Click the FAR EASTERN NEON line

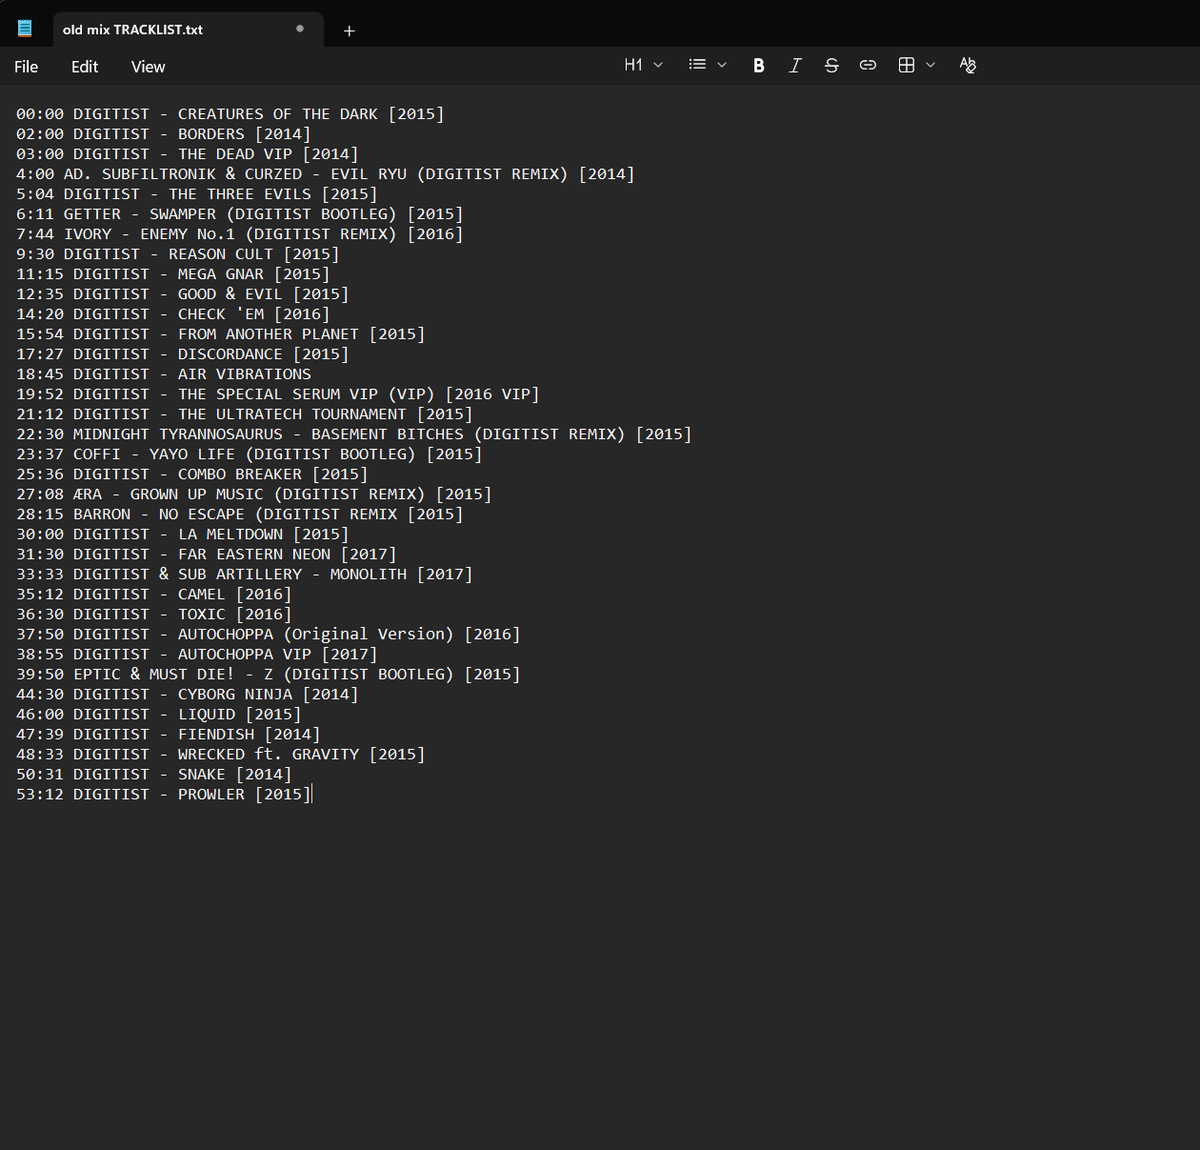pos(206,554)
